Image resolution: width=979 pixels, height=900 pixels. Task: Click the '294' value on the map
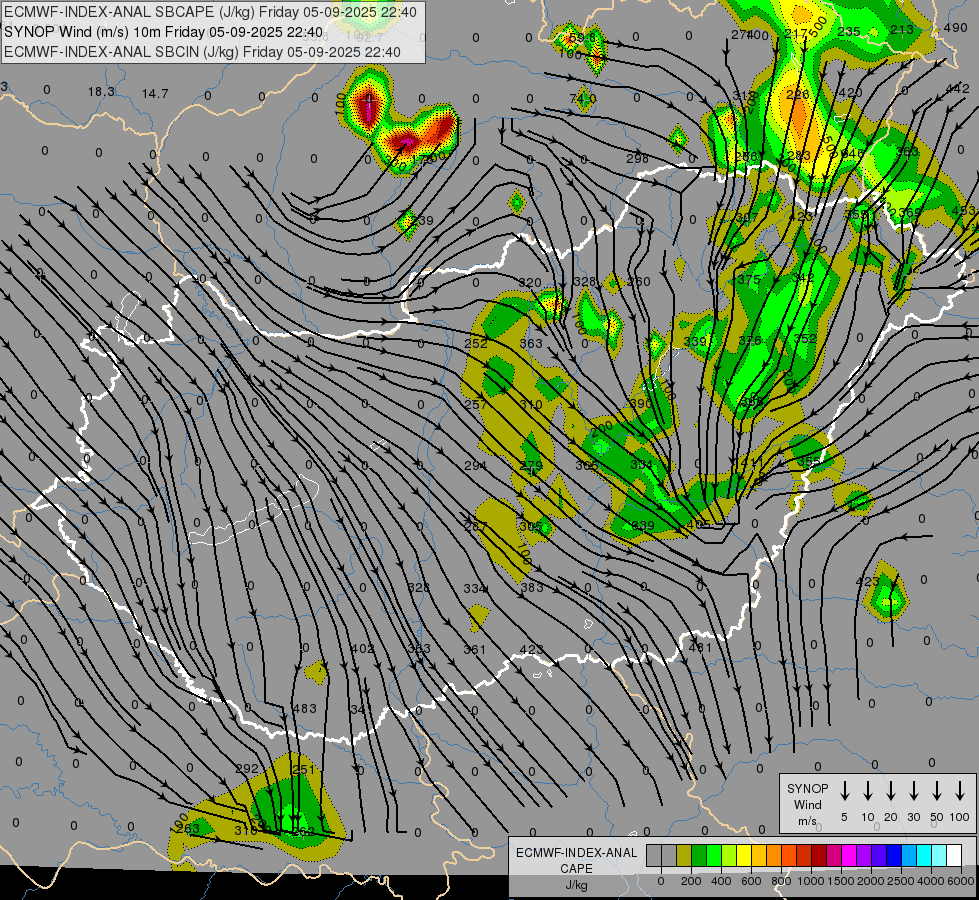[x=476, y=465]
